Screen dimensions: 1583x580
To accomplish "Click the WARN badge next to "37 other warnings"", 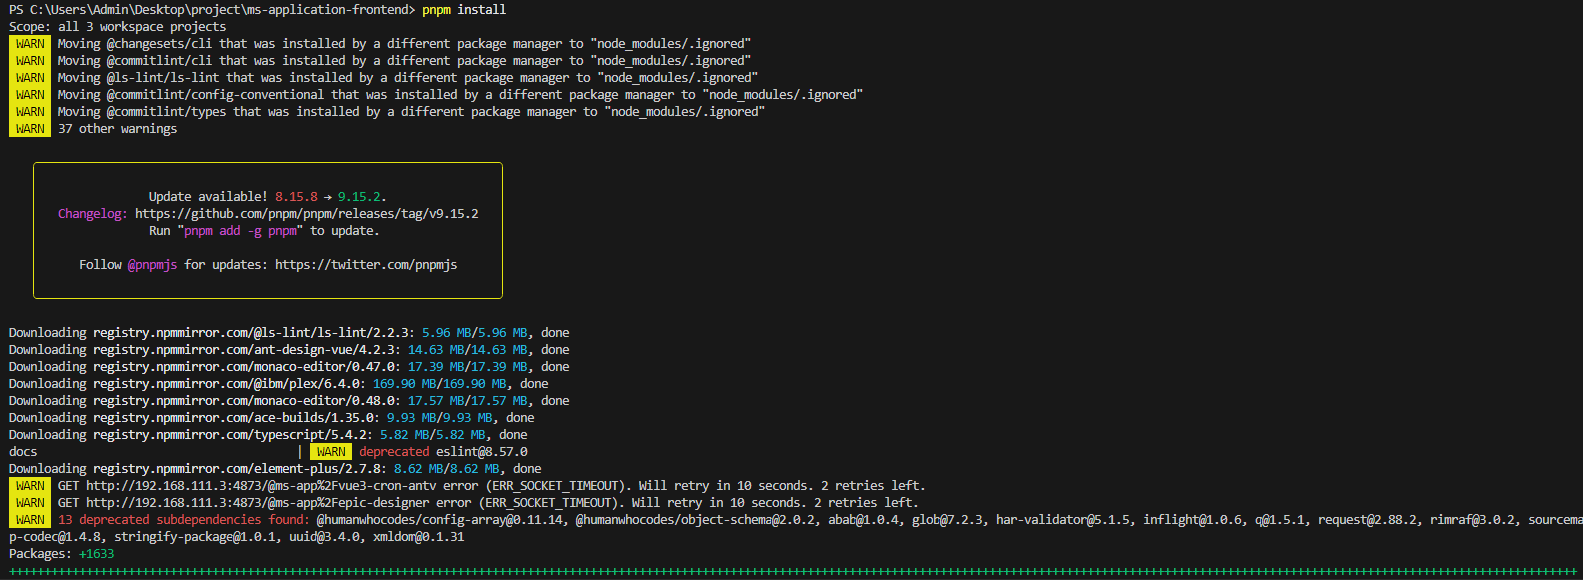I will coord(30,129).
